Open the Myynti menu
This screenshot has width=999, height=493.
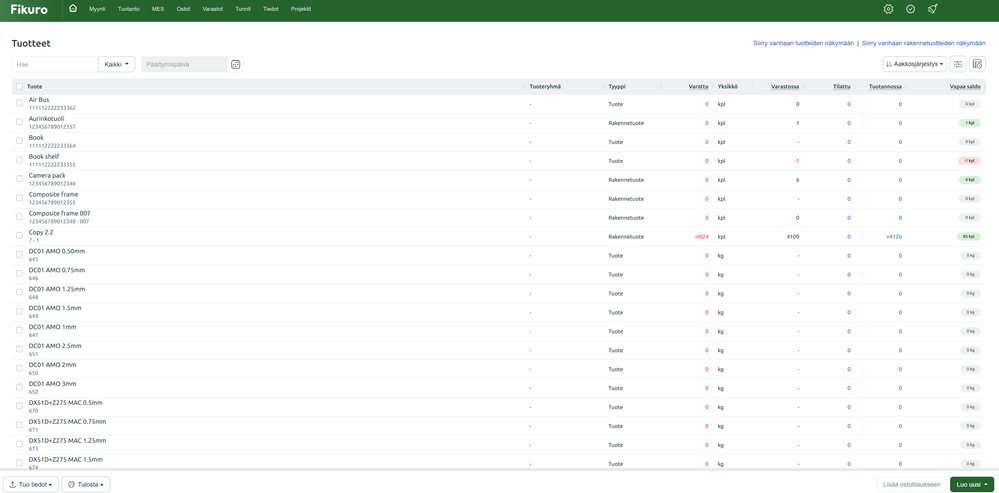[x=97, y=9]
